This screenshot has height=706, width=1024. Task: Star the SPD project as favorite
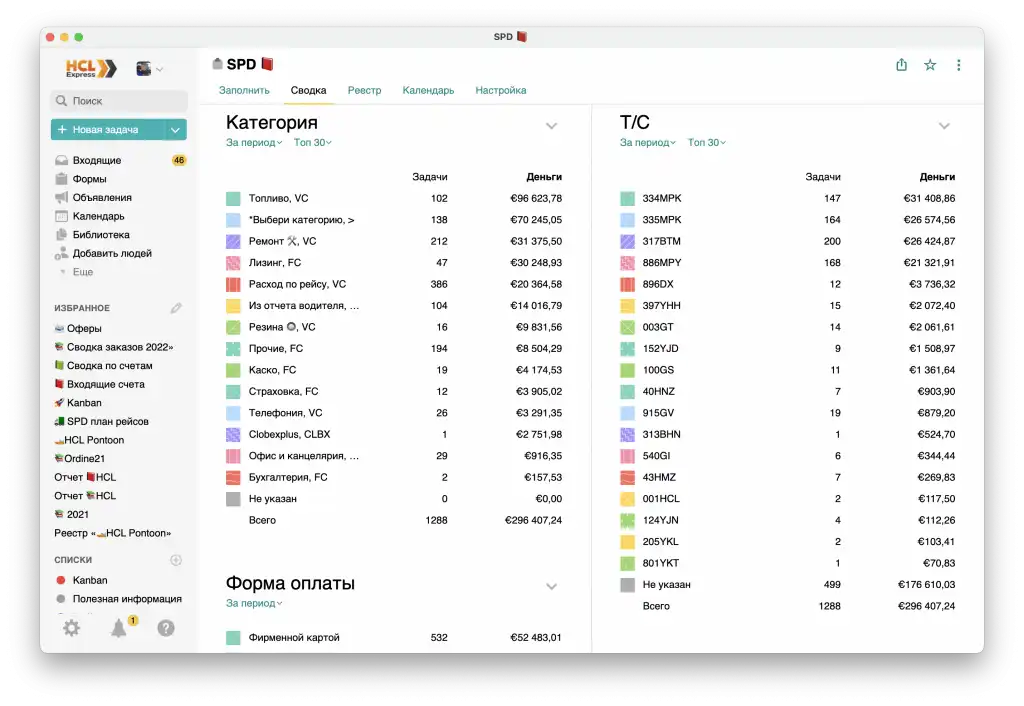pos(930,65)
